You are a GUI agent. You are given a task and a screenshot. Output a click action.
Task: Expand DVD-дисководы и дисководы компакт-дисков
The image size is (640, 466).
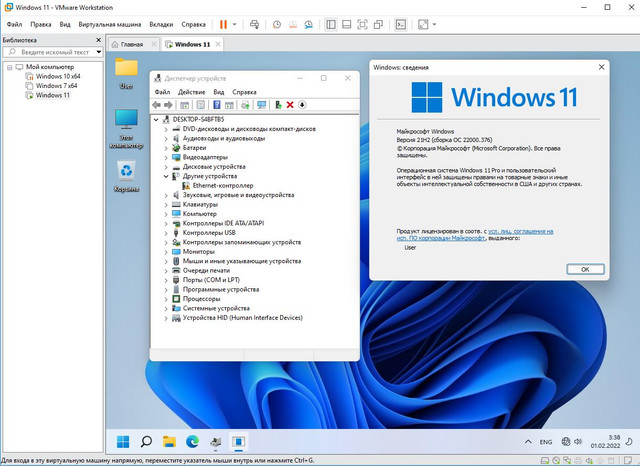click(x=166, y=129)
